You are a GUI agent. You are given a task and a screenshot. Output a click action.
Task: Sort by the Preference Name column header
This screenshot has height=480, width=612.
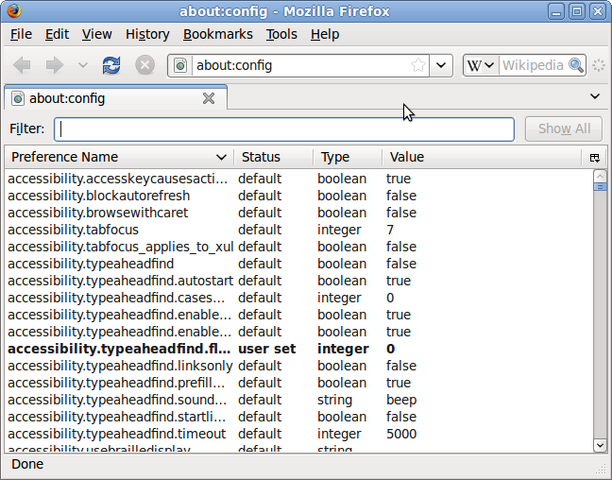(119, 157)
